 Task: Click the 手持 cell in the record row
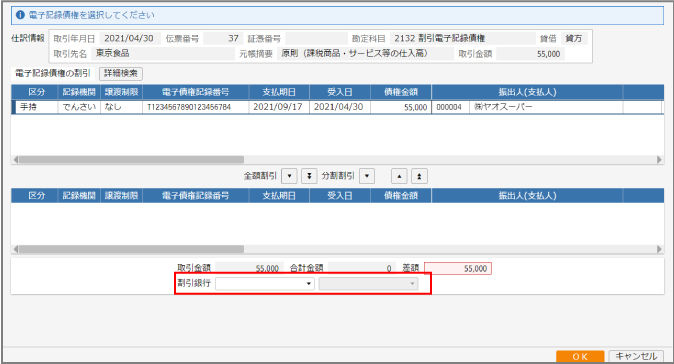tap(37, 107)
